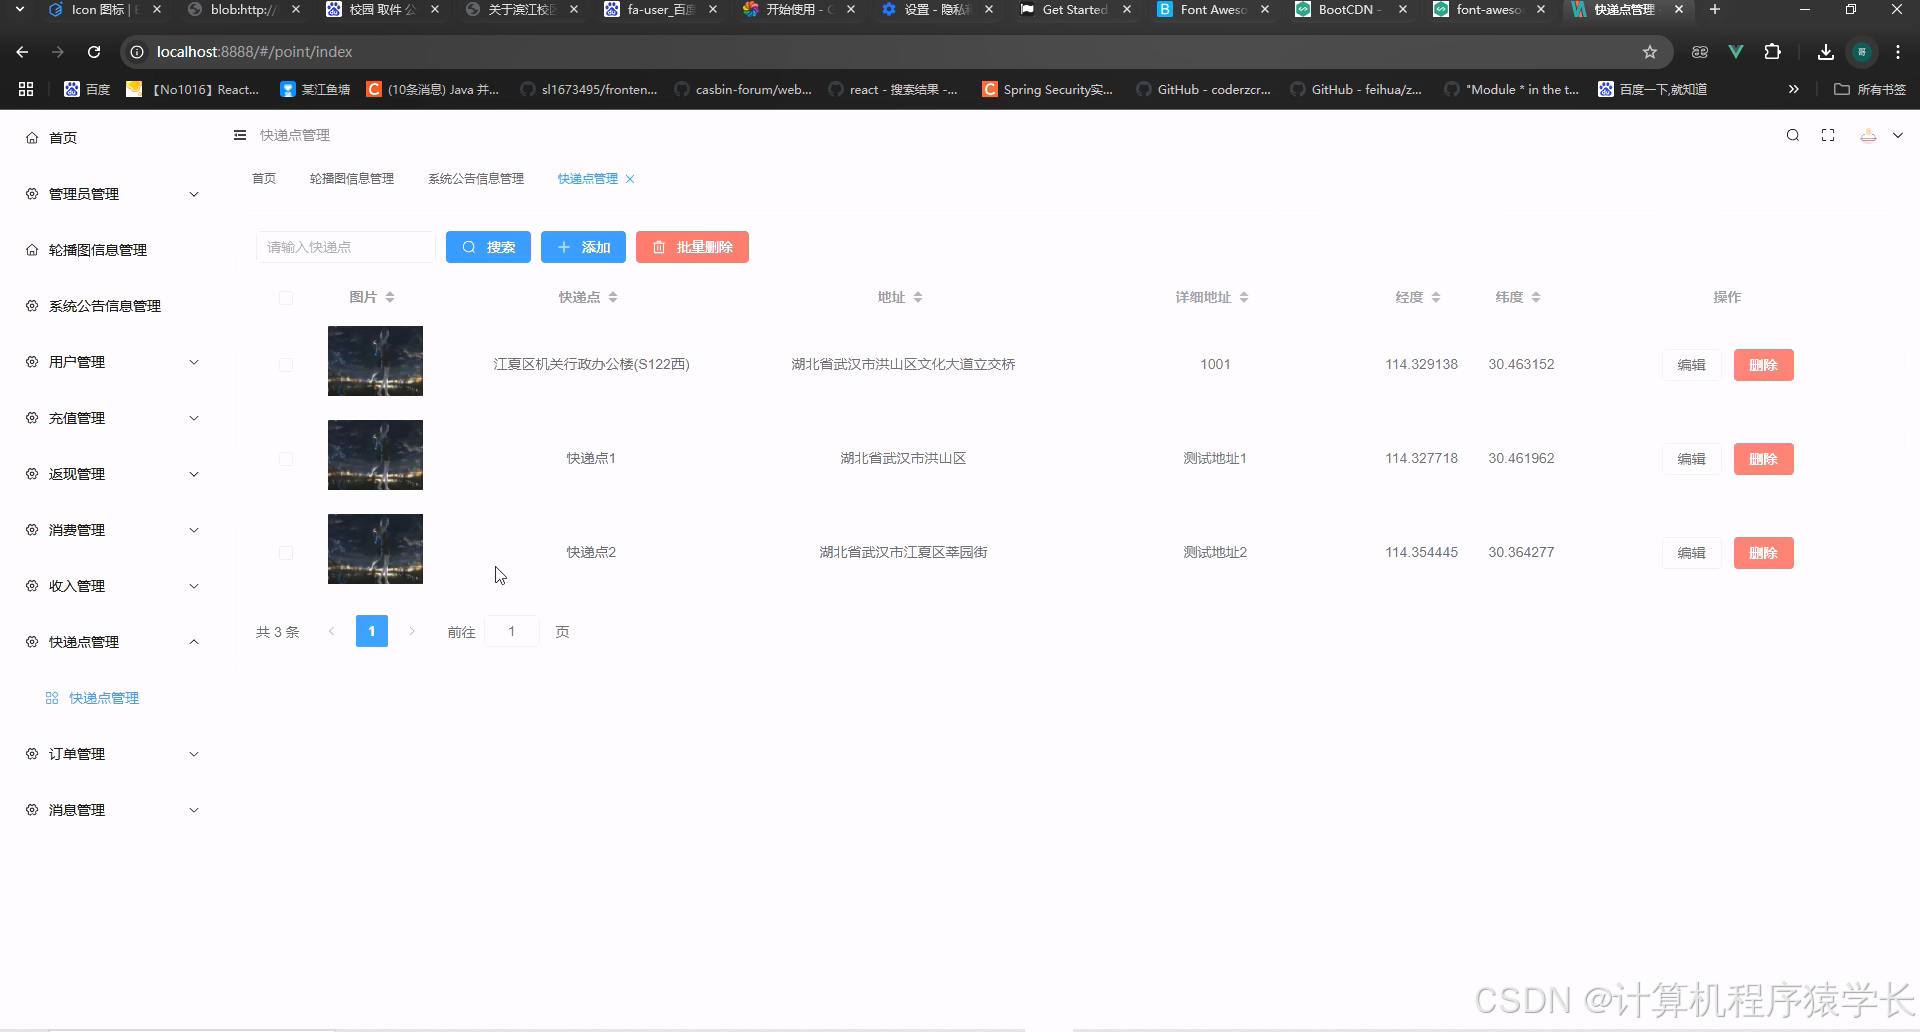Check the row for 快递点1
The height and width of the screenshot is (1032, 1920).
click(x=286, y=459)
